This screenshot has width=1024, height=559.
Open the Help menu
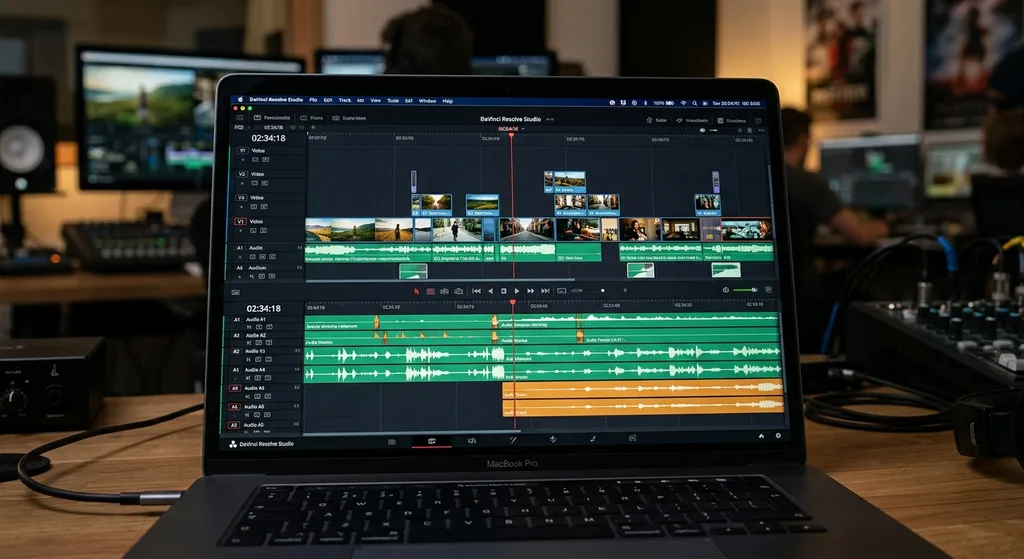(x=447, y=101)
